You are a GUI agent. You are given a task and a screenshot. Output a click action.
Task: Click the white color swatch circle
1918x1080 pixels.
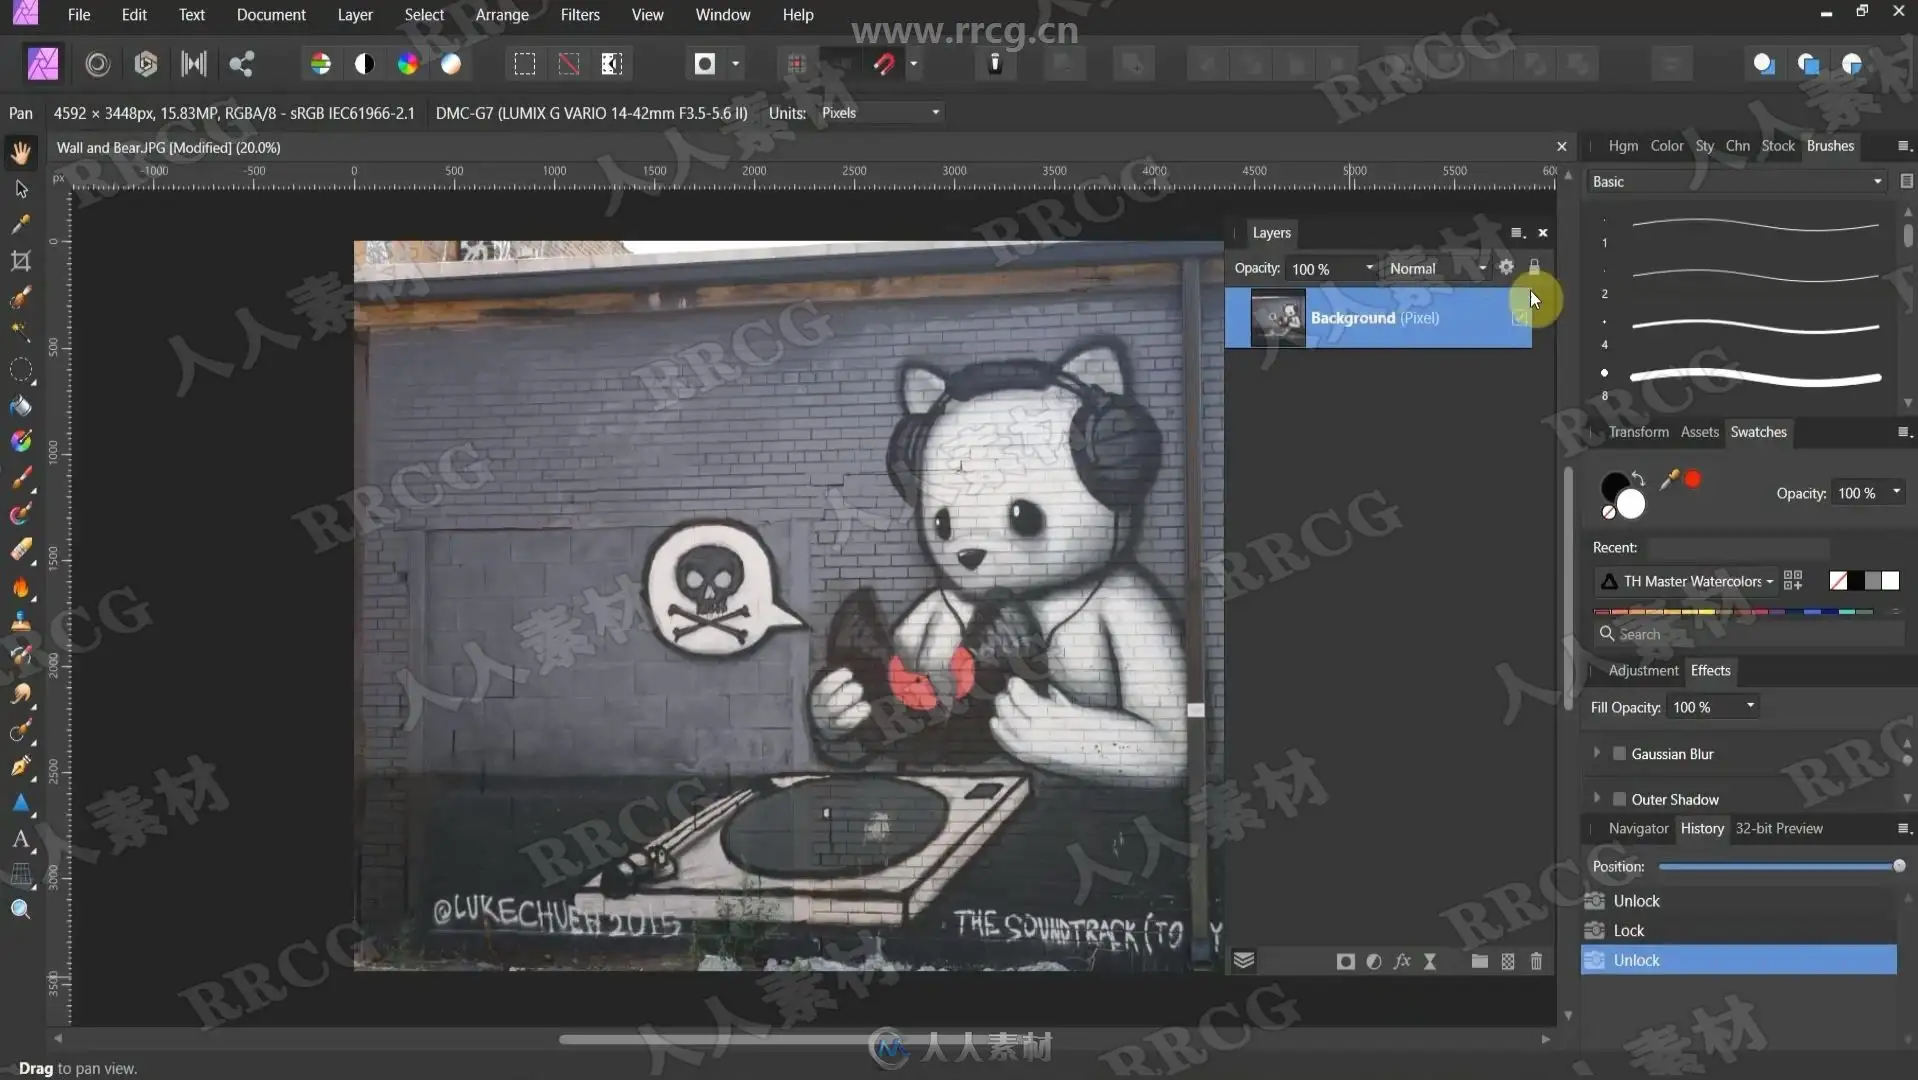pos(1631,505)
